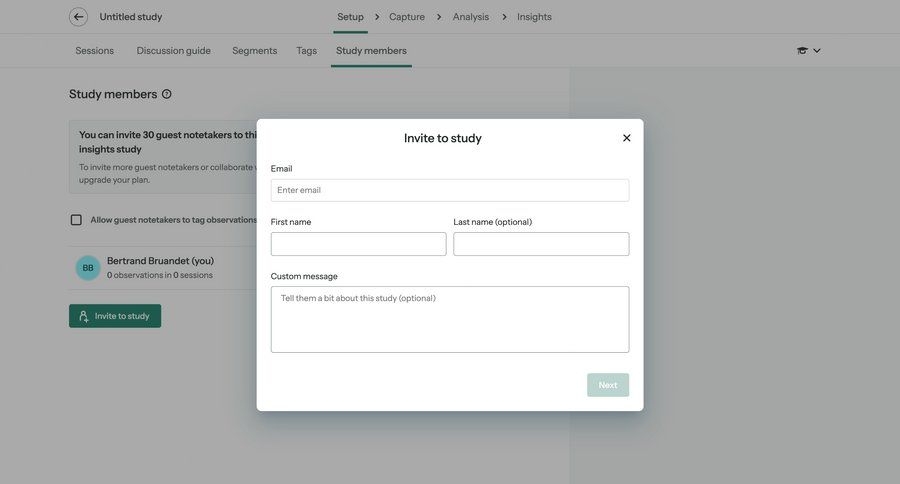Open the Segments tab
900x484 pixels.
pos(255,51)
